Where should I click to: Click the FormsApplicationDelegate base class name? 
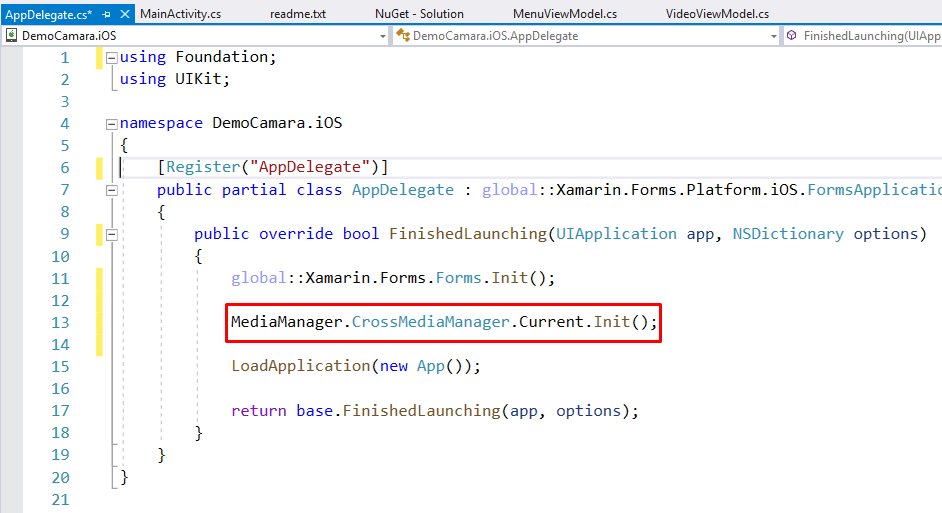point(874,190)
